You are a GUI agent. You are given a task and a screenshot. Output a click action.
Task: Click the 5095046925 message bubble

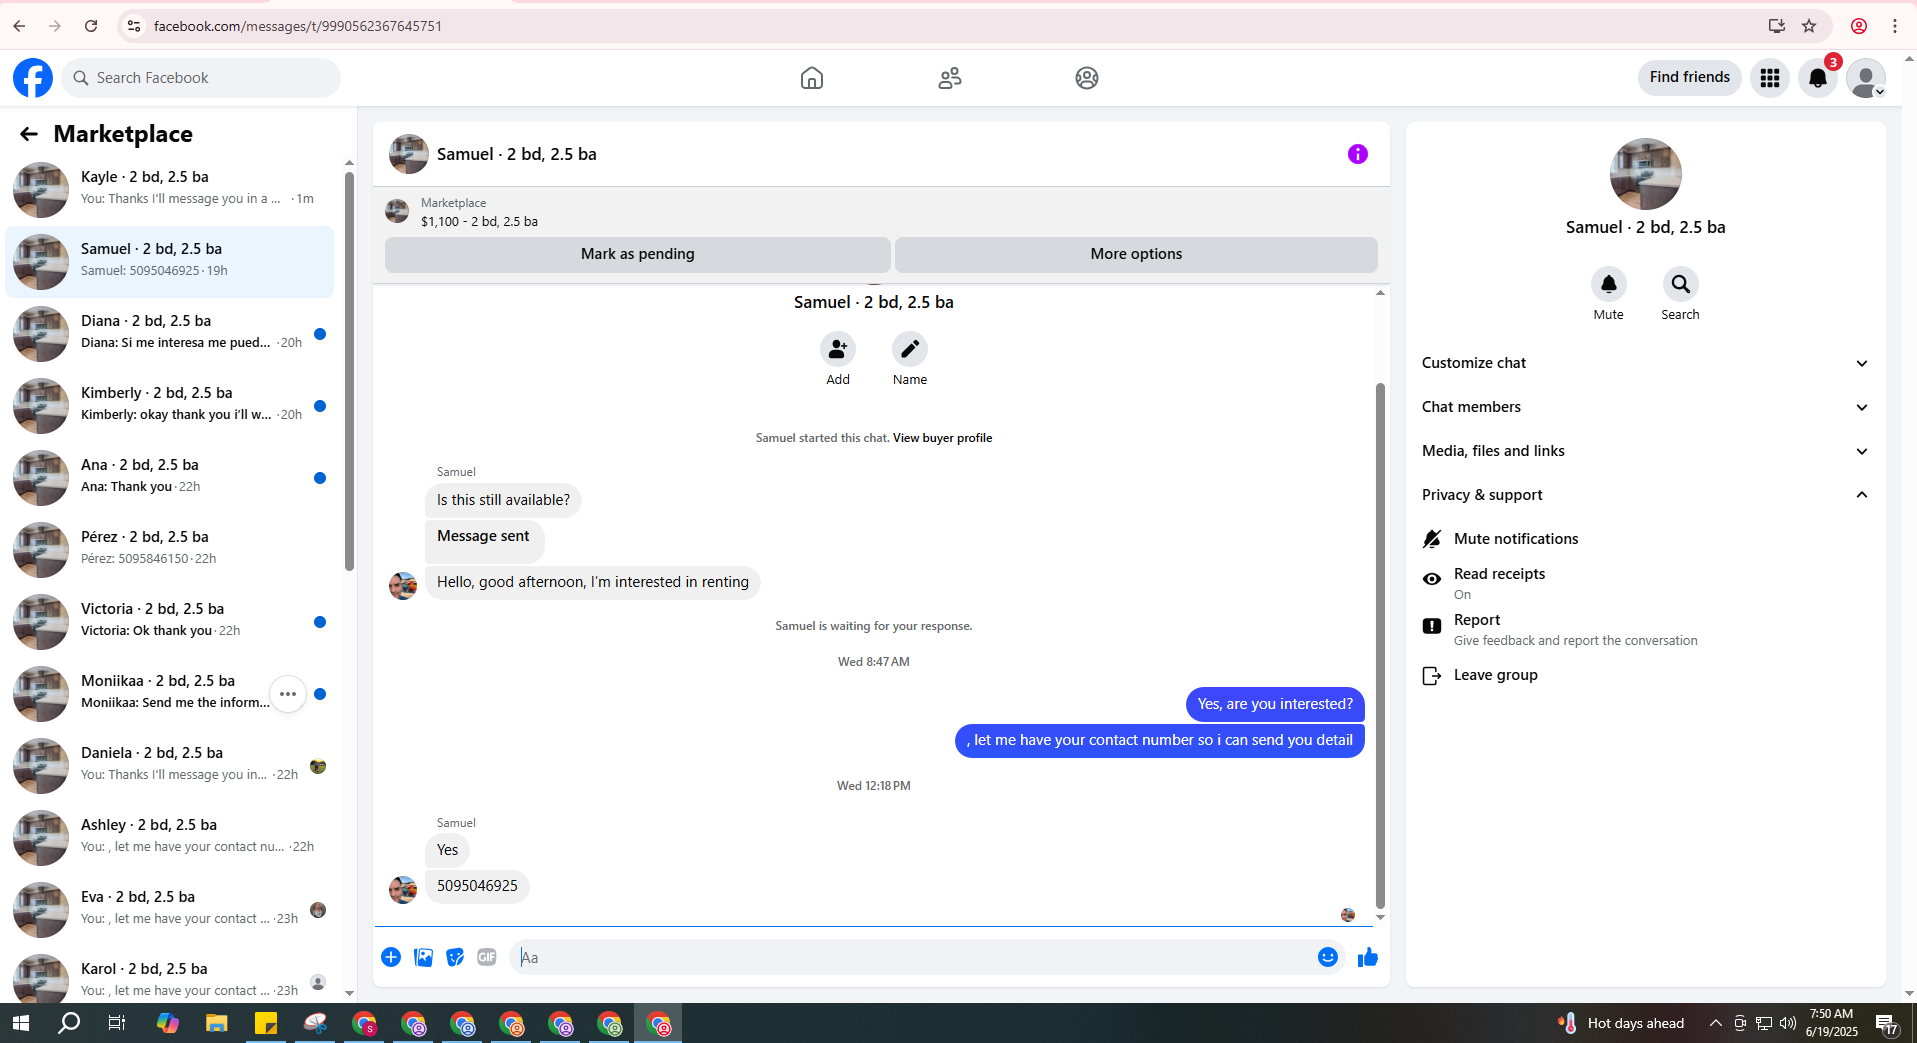click(x=477, y=886)
